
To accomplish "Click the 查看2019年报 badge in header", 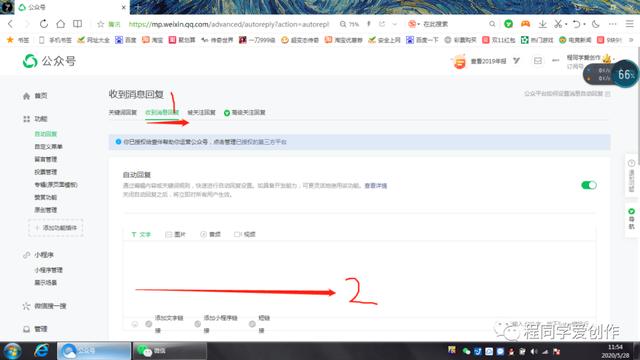I will (x=480, y=61).
